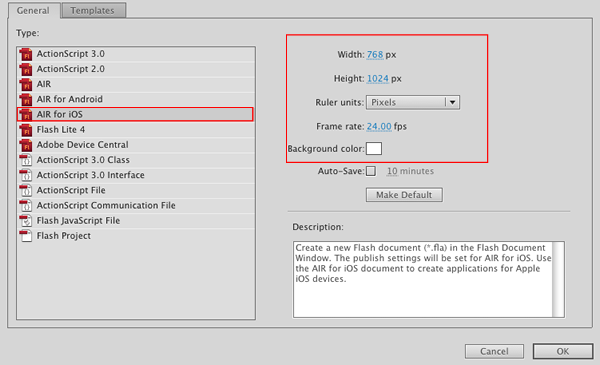Image resolution: width=600 pixels, height=365 pixels.
Task: Open the Templates tab
Action: coord(93,10)
